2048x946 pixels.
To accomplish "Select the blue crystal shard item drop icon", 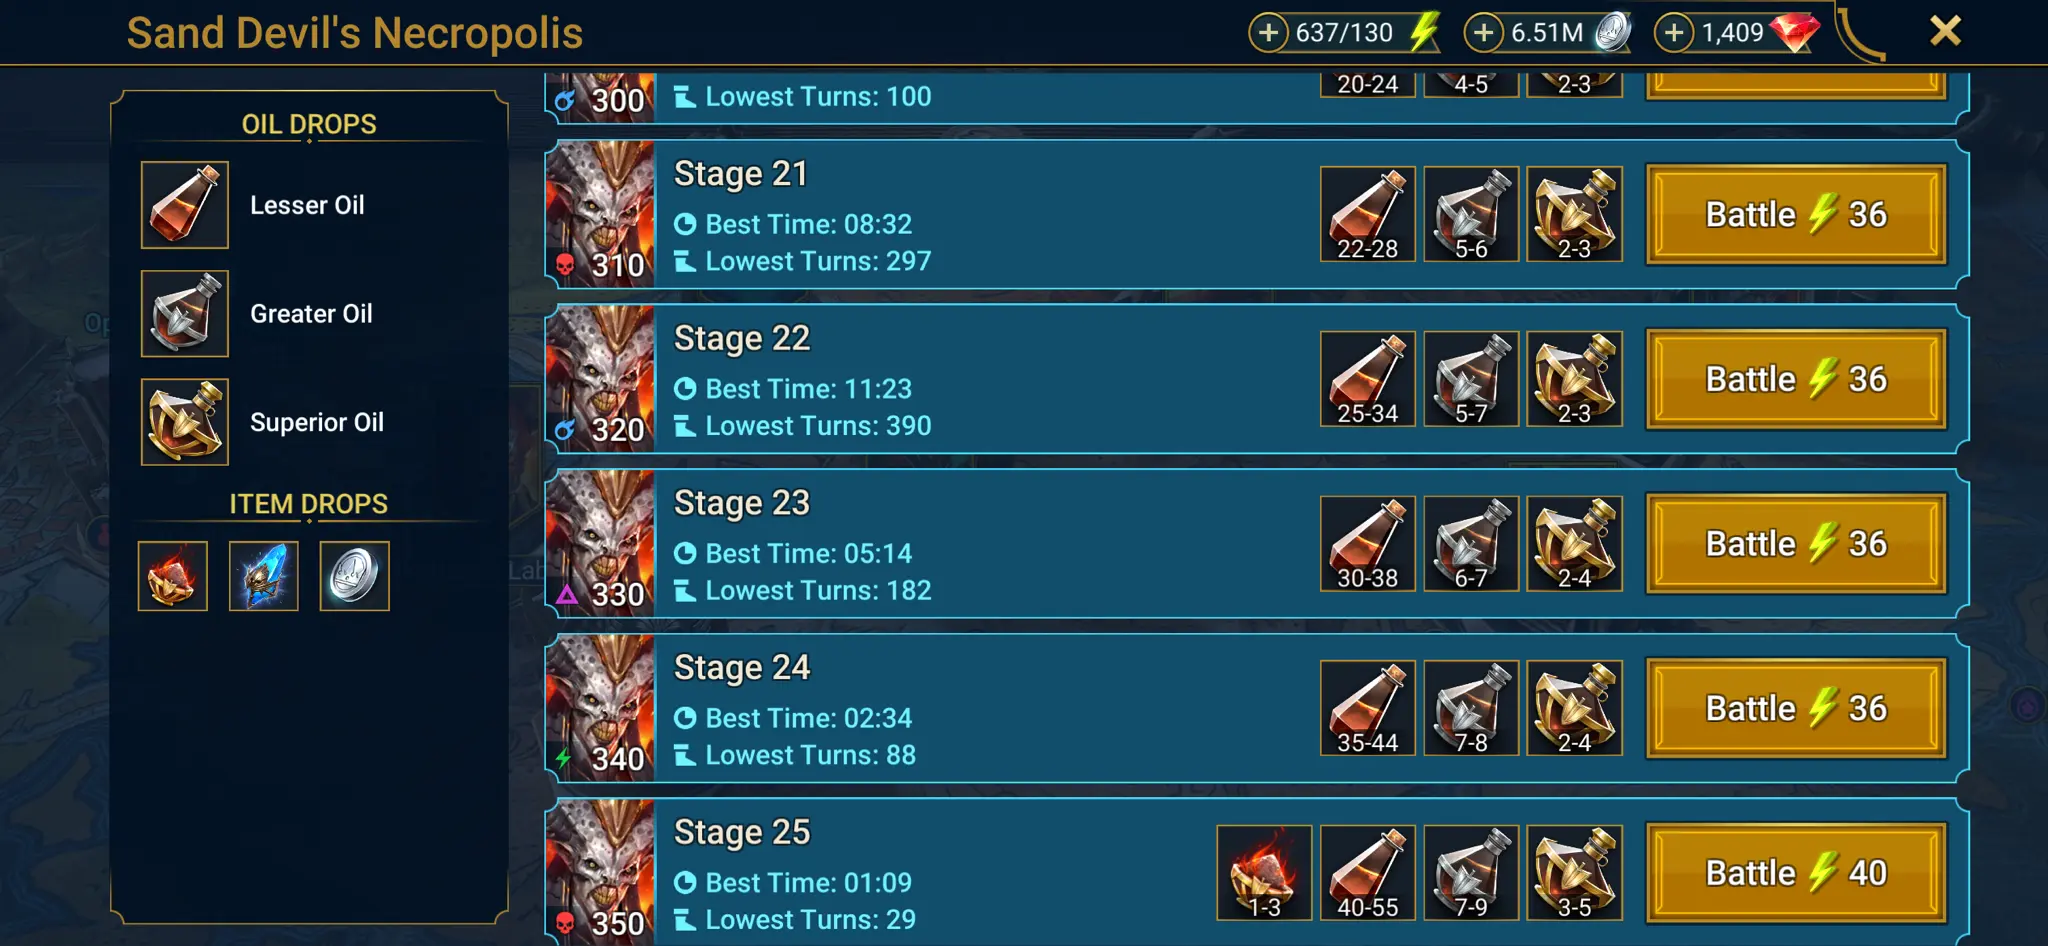I will 264,576.
